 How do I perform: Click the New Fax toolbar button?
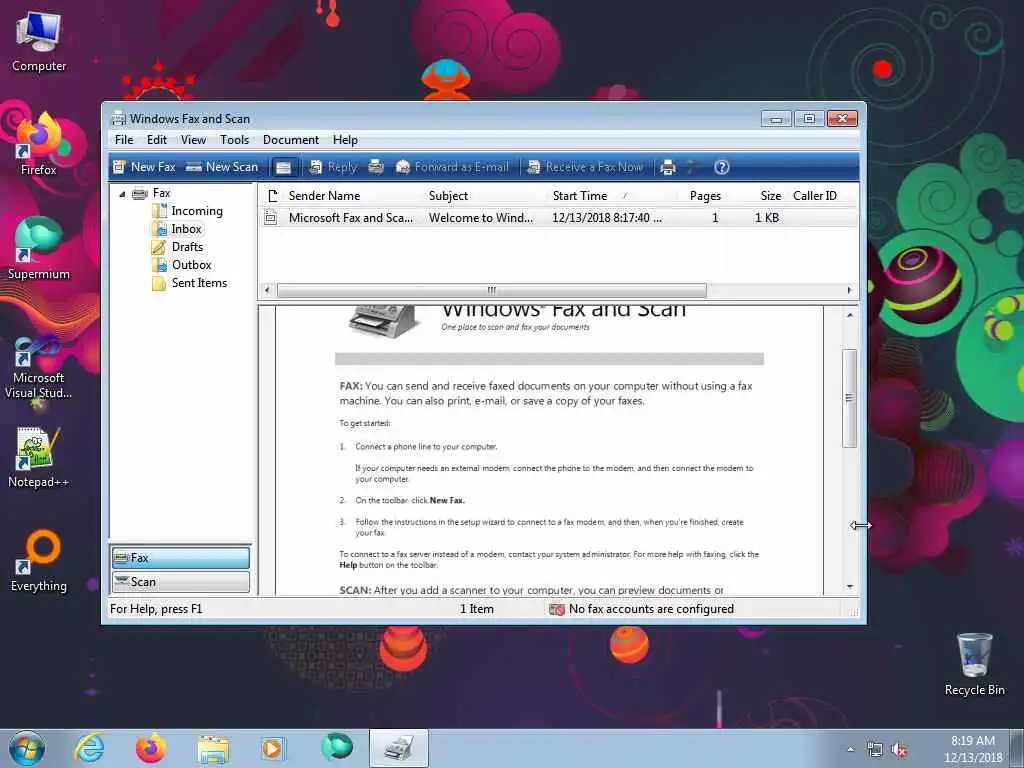pos(144,167)
